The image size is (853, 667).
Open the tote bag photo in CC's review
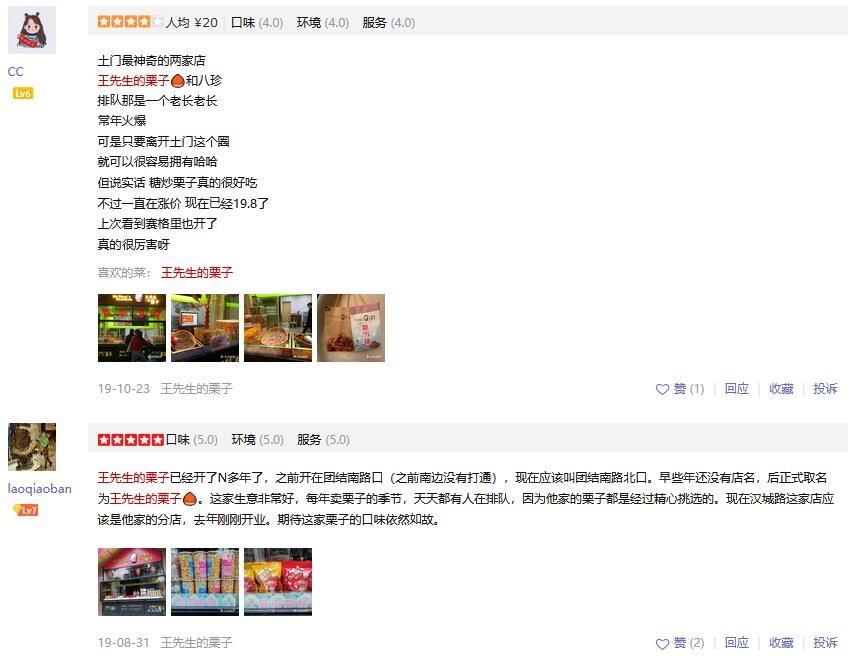click(351, 328)
